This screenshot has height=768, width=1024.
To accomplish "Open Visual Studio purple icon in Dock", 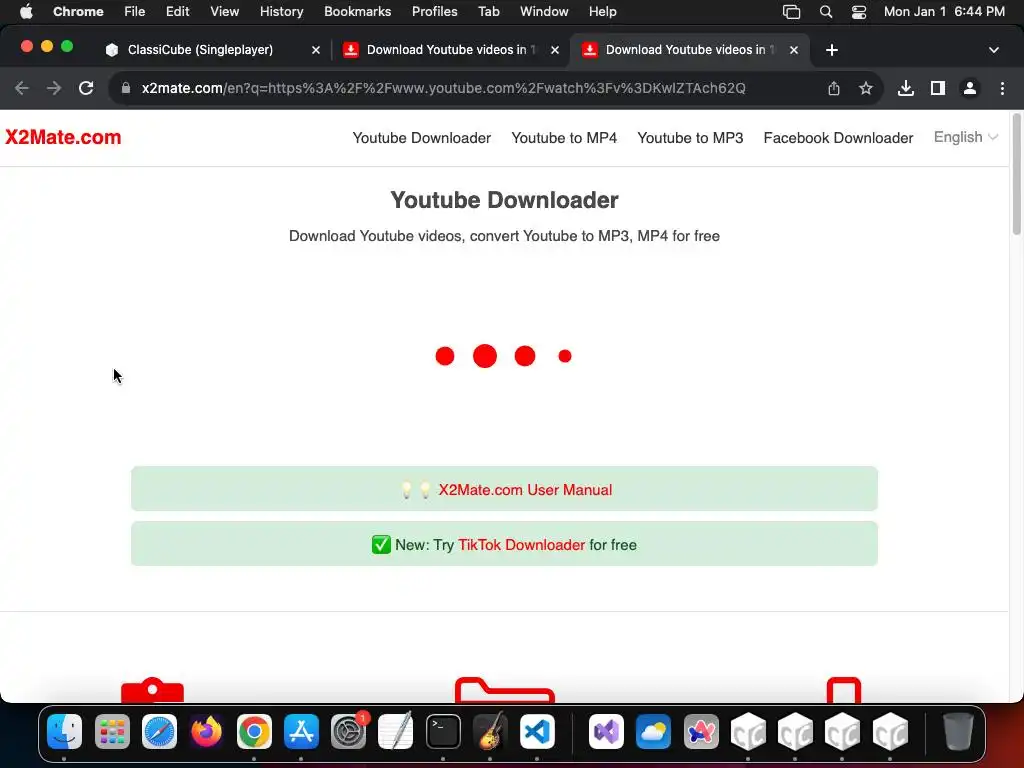I will click(x=606, y=731).
